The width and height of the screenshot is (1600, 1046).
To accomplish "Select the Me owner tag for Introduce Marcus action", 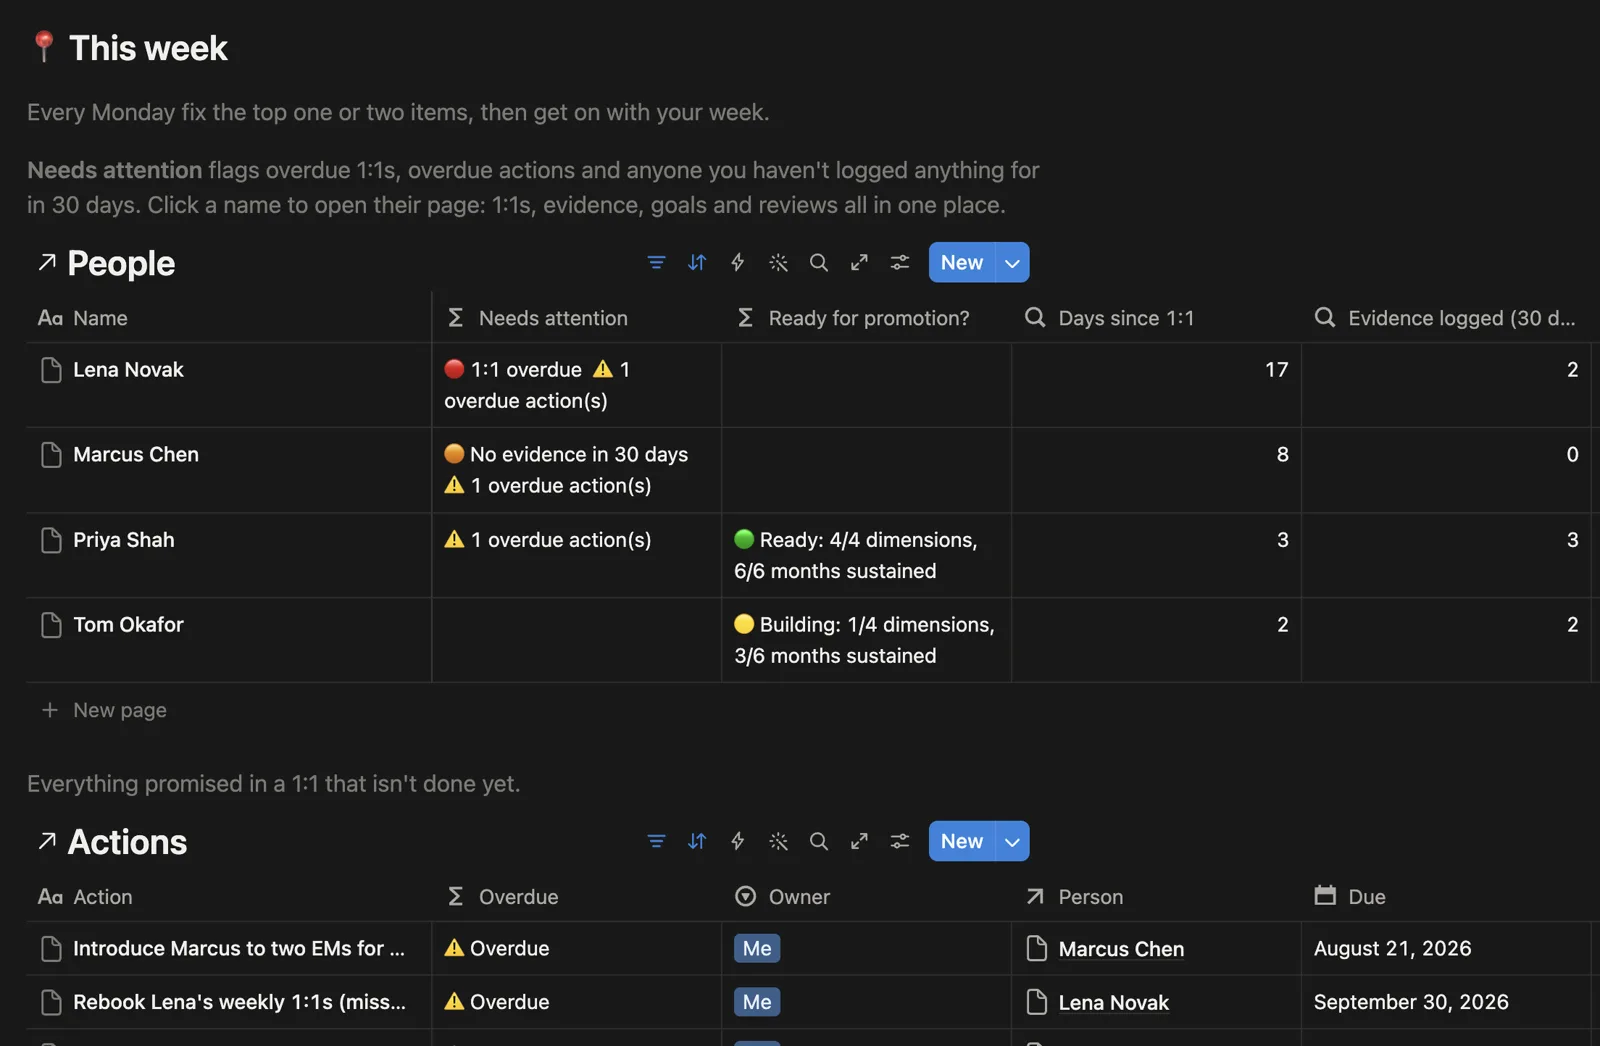I will tap(757, 948).
